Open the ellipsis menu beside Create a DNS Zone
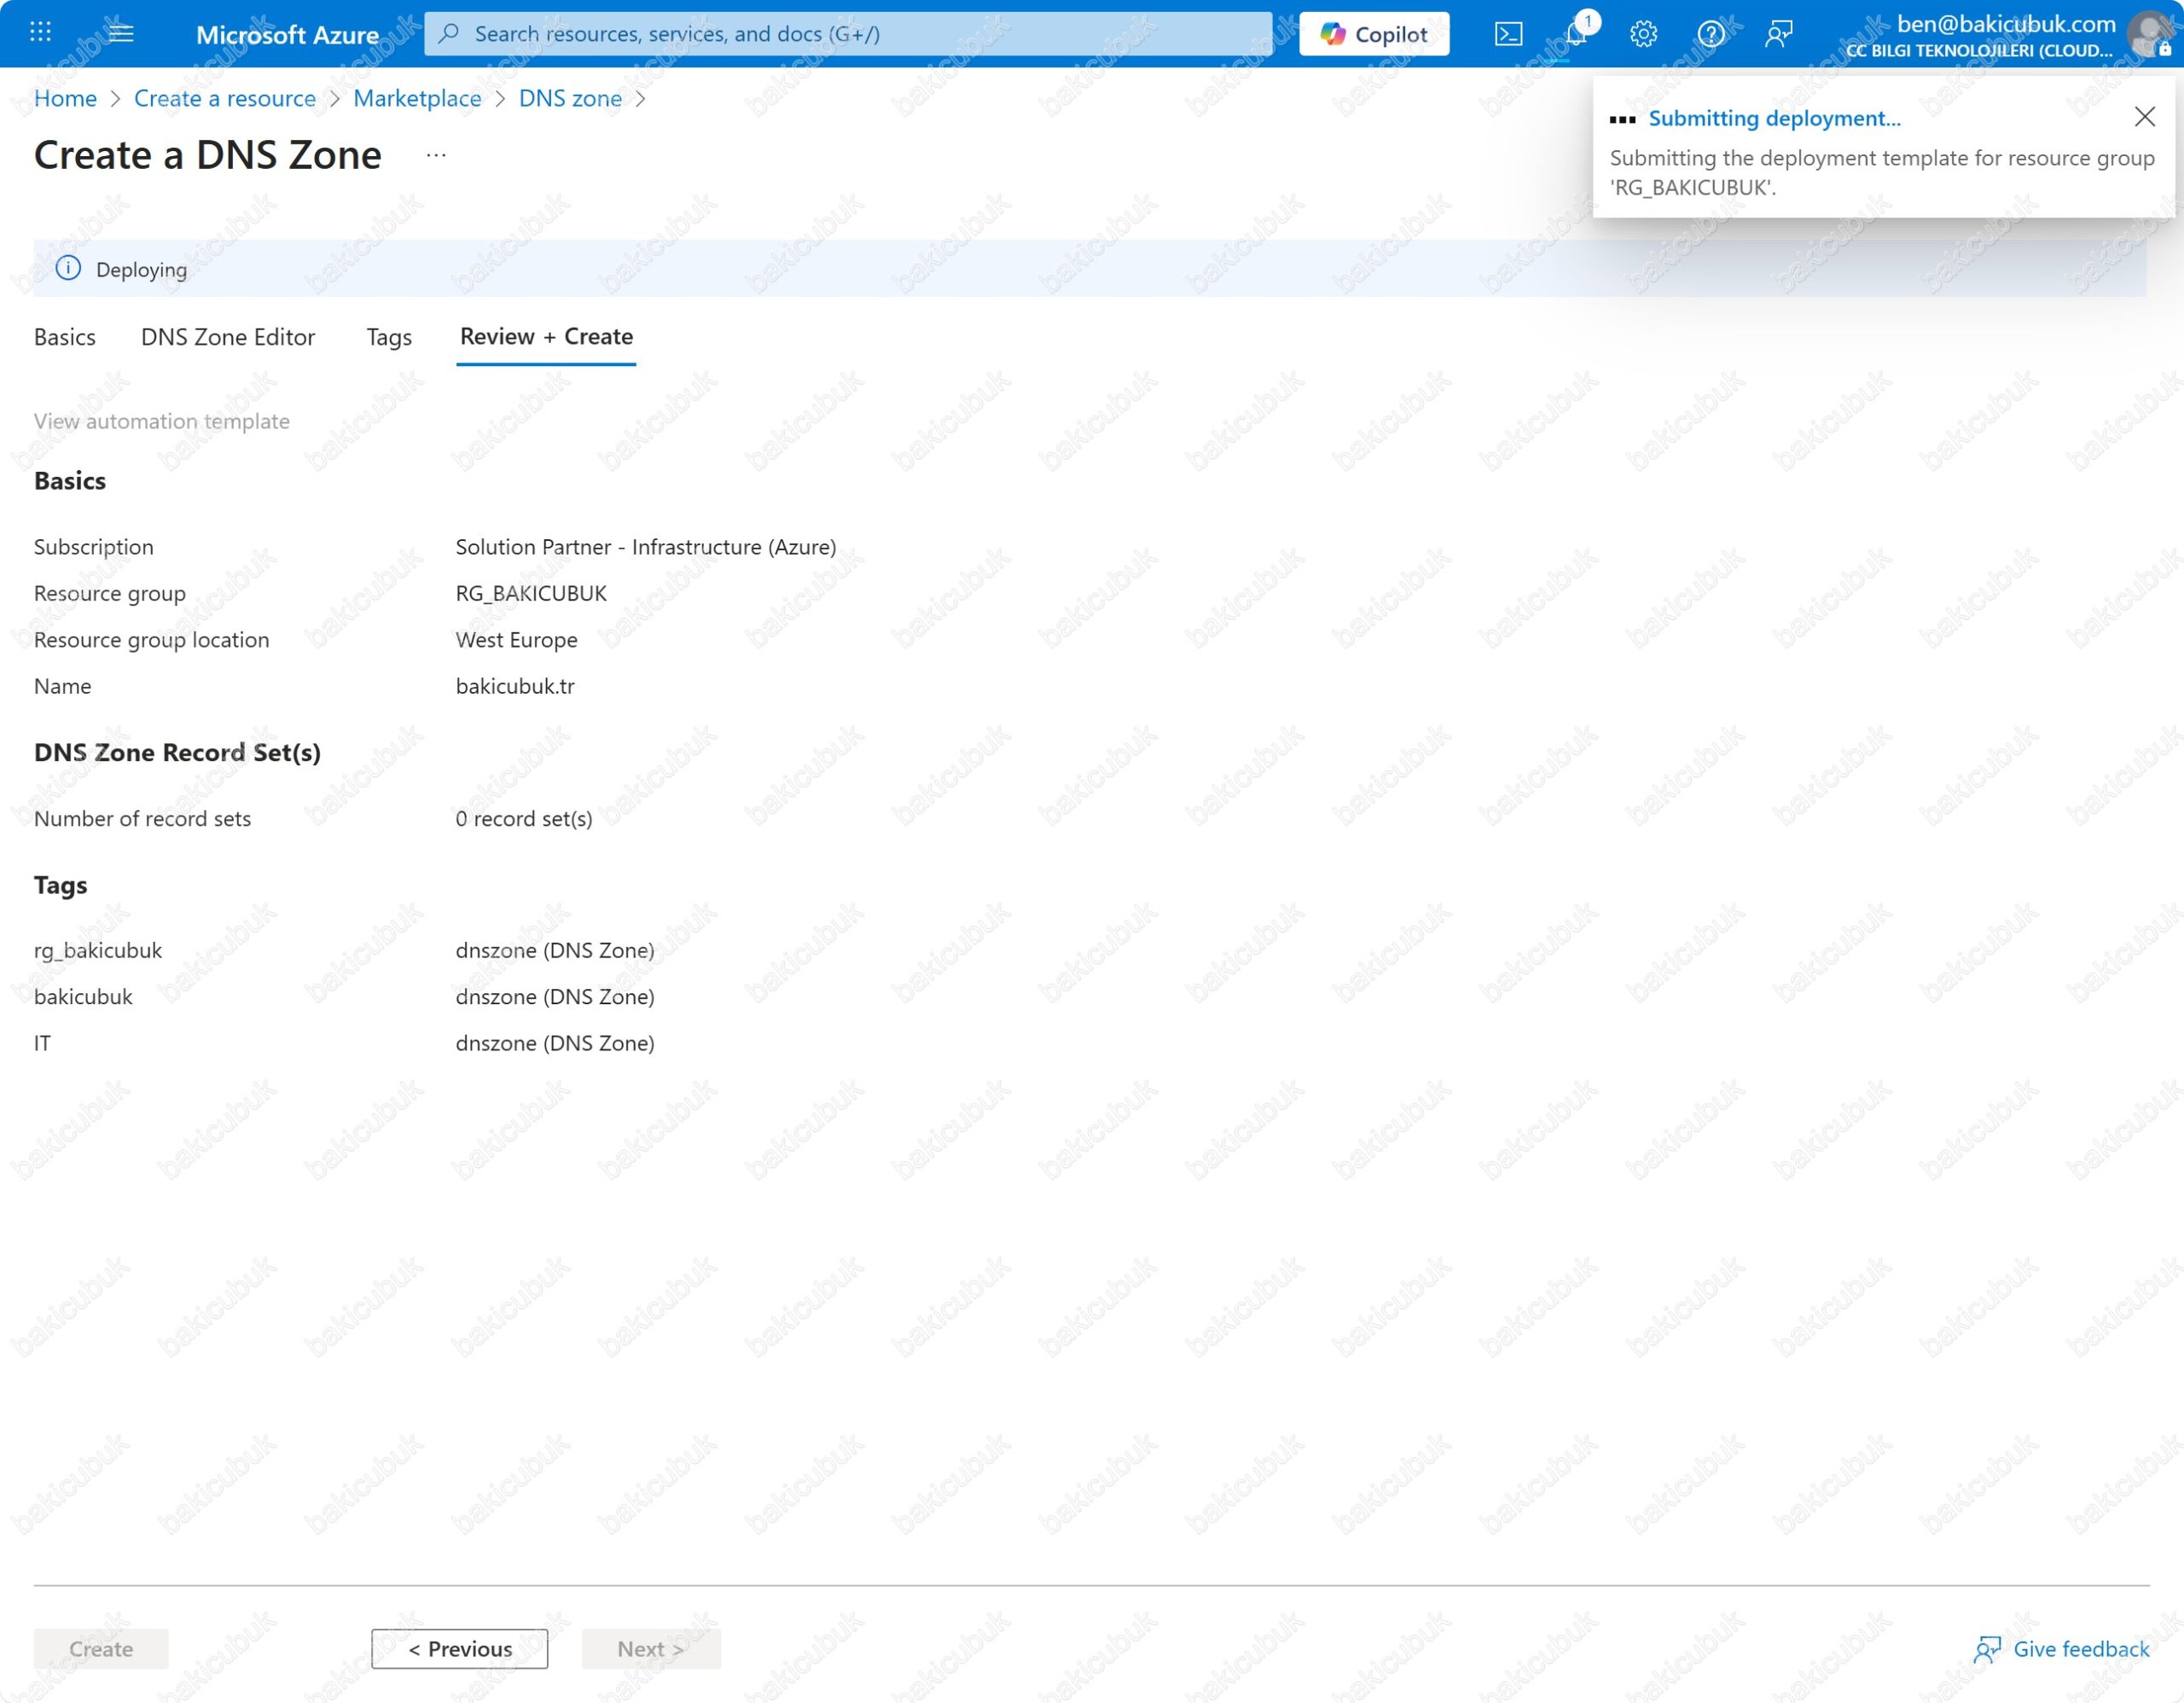The height and width of the screenshot is (1703, 2184). [x=436, y=155]
